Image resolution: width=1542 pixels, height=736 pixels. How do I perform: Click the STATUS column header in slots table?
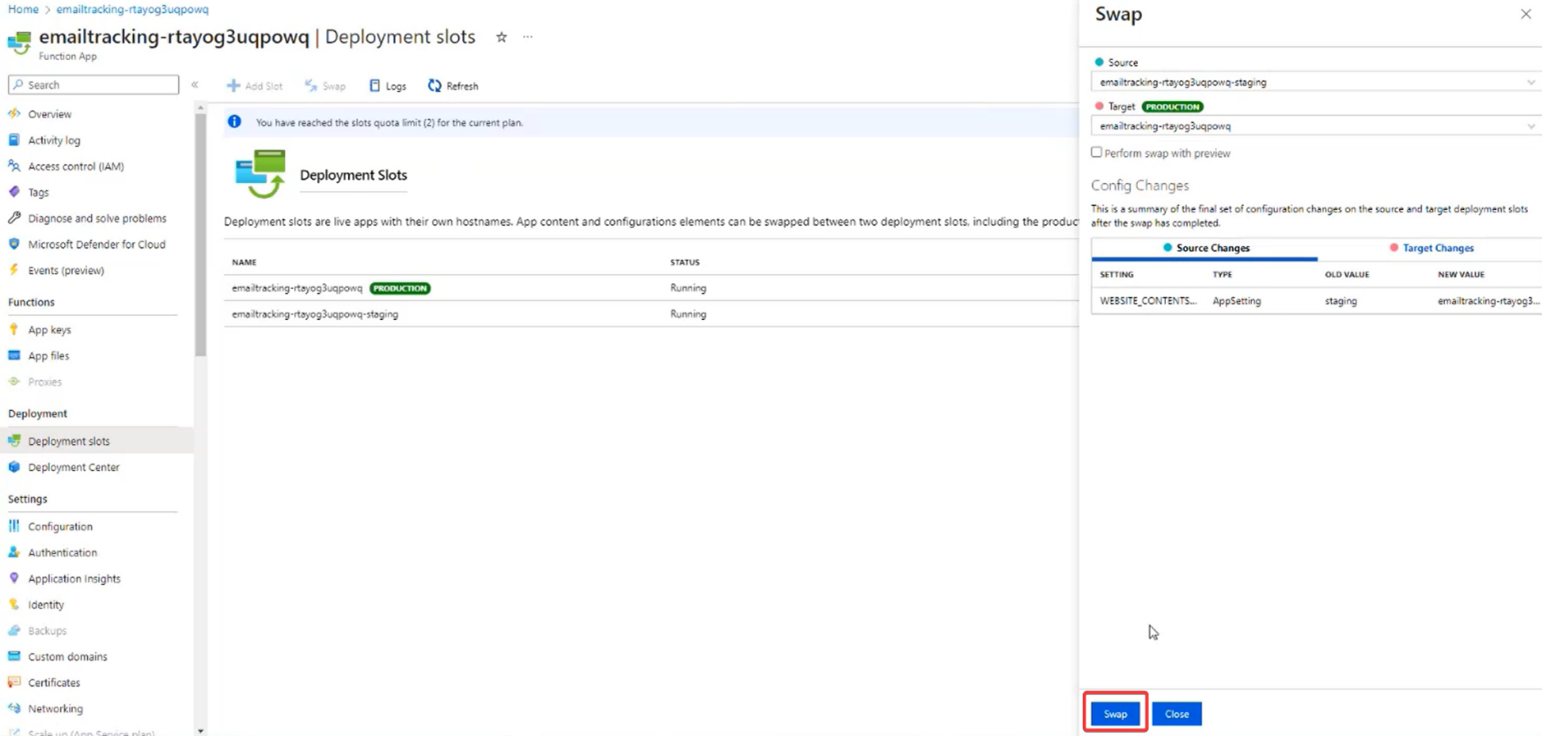(x=685, y=262)
